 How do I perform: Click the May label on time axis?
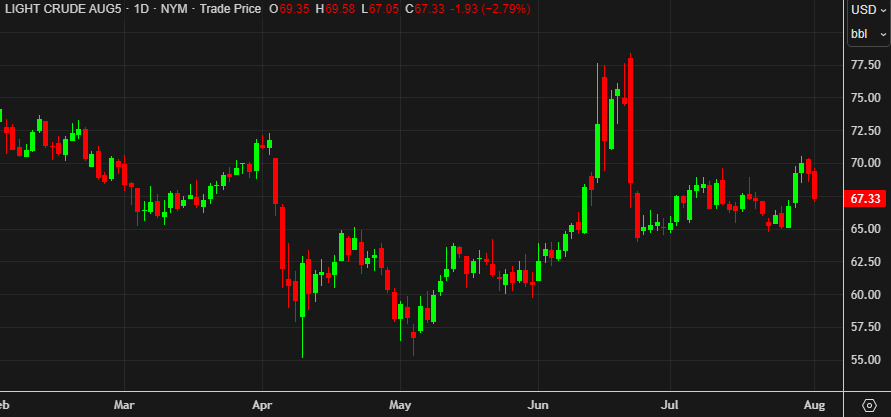point(400,405)
